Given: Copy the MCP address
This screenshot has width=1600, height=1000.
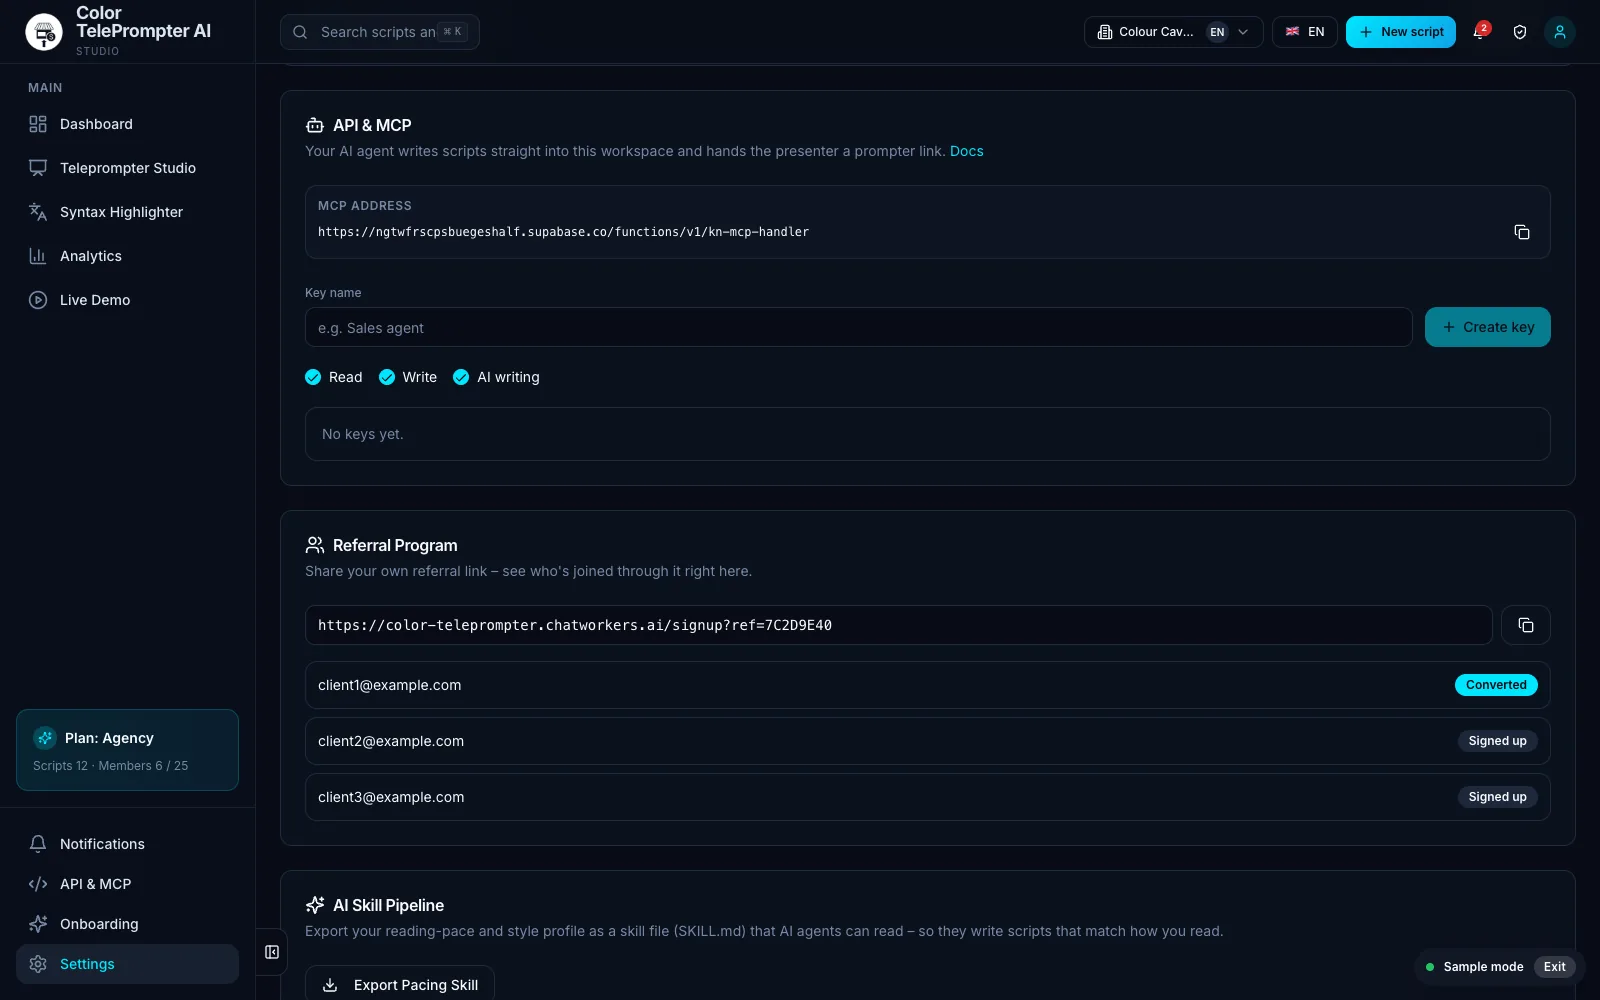Looking at the screenshot, I should [x=1522, y=232].
